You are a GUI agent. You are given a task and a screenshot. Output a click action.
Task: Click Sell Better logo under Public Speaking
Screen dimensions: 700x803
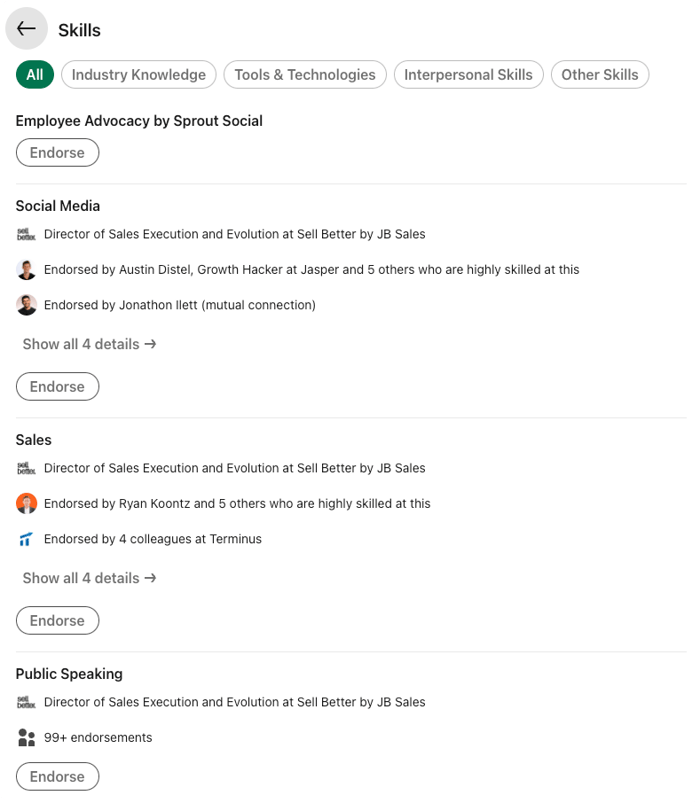coord(26,702)
